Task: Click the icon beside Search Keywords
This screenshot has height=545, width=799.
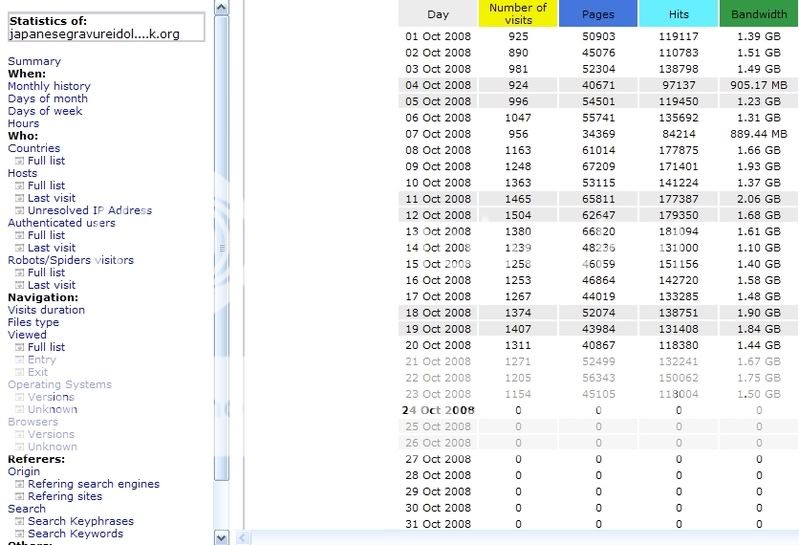Action: pos(20,534)
